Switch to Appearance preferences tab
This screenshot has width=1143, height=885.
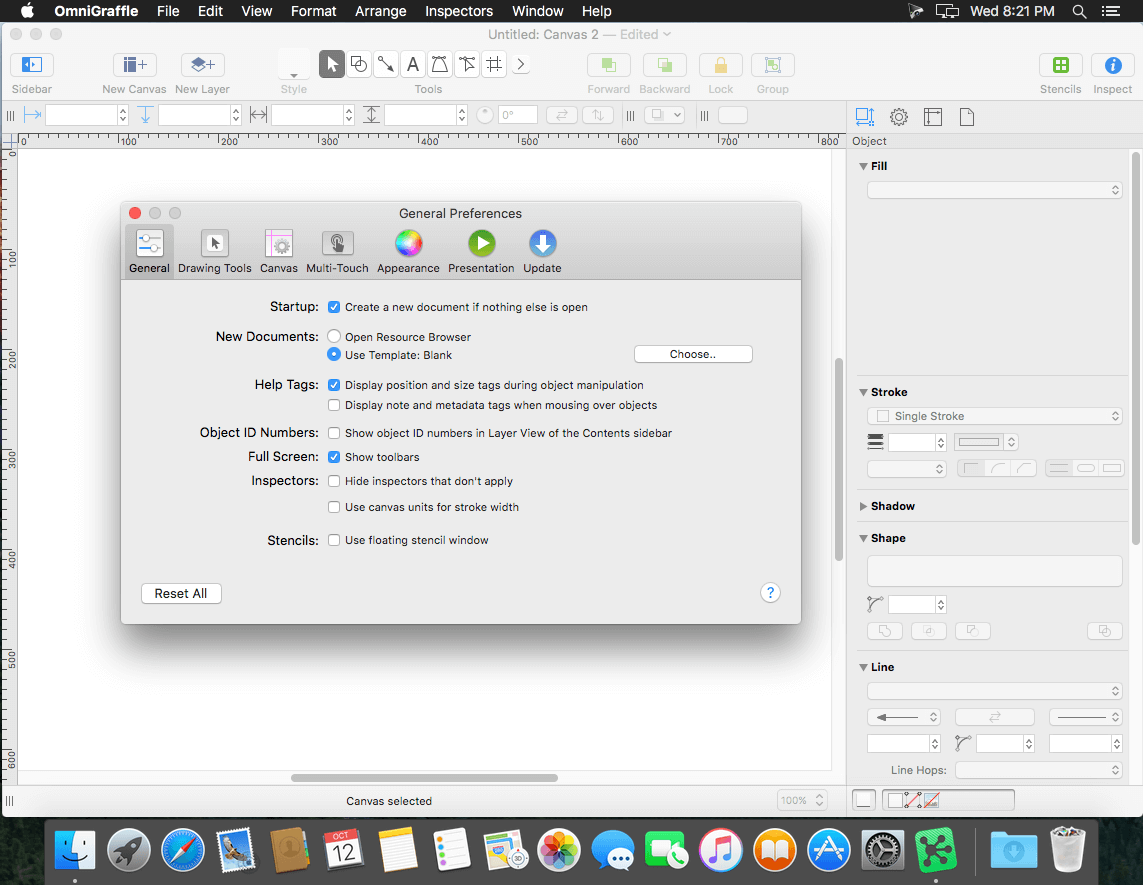pos(408,252)
